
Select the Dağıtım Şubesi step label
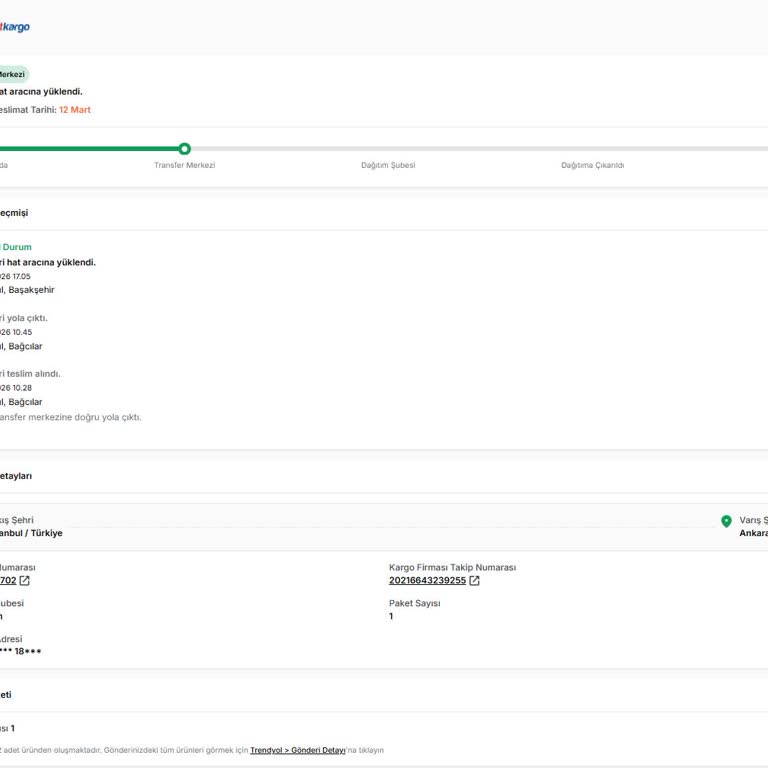(388, 165)
